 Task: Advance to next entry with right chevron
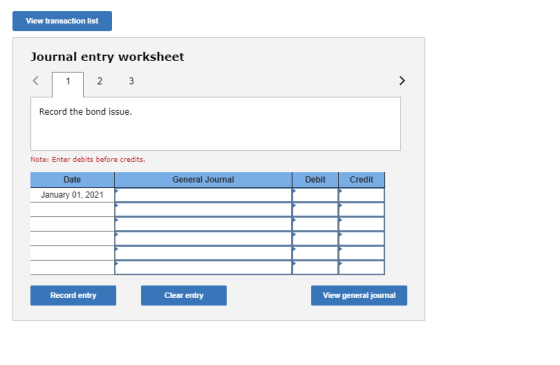pos(402,81)
